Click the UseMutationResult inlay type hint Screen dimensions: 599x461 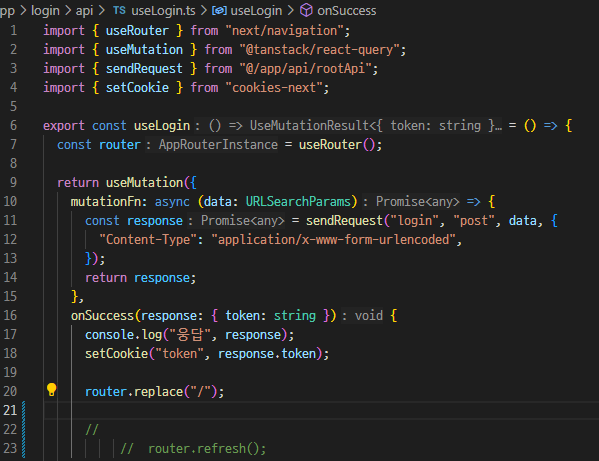[x=348, y=125]
